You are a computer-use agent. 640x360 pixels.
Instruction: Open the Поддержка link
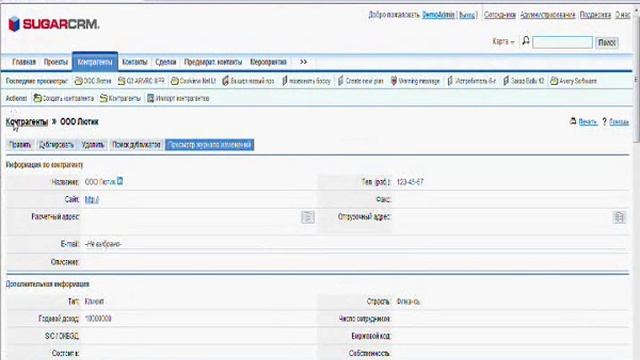tap(595, 15)
